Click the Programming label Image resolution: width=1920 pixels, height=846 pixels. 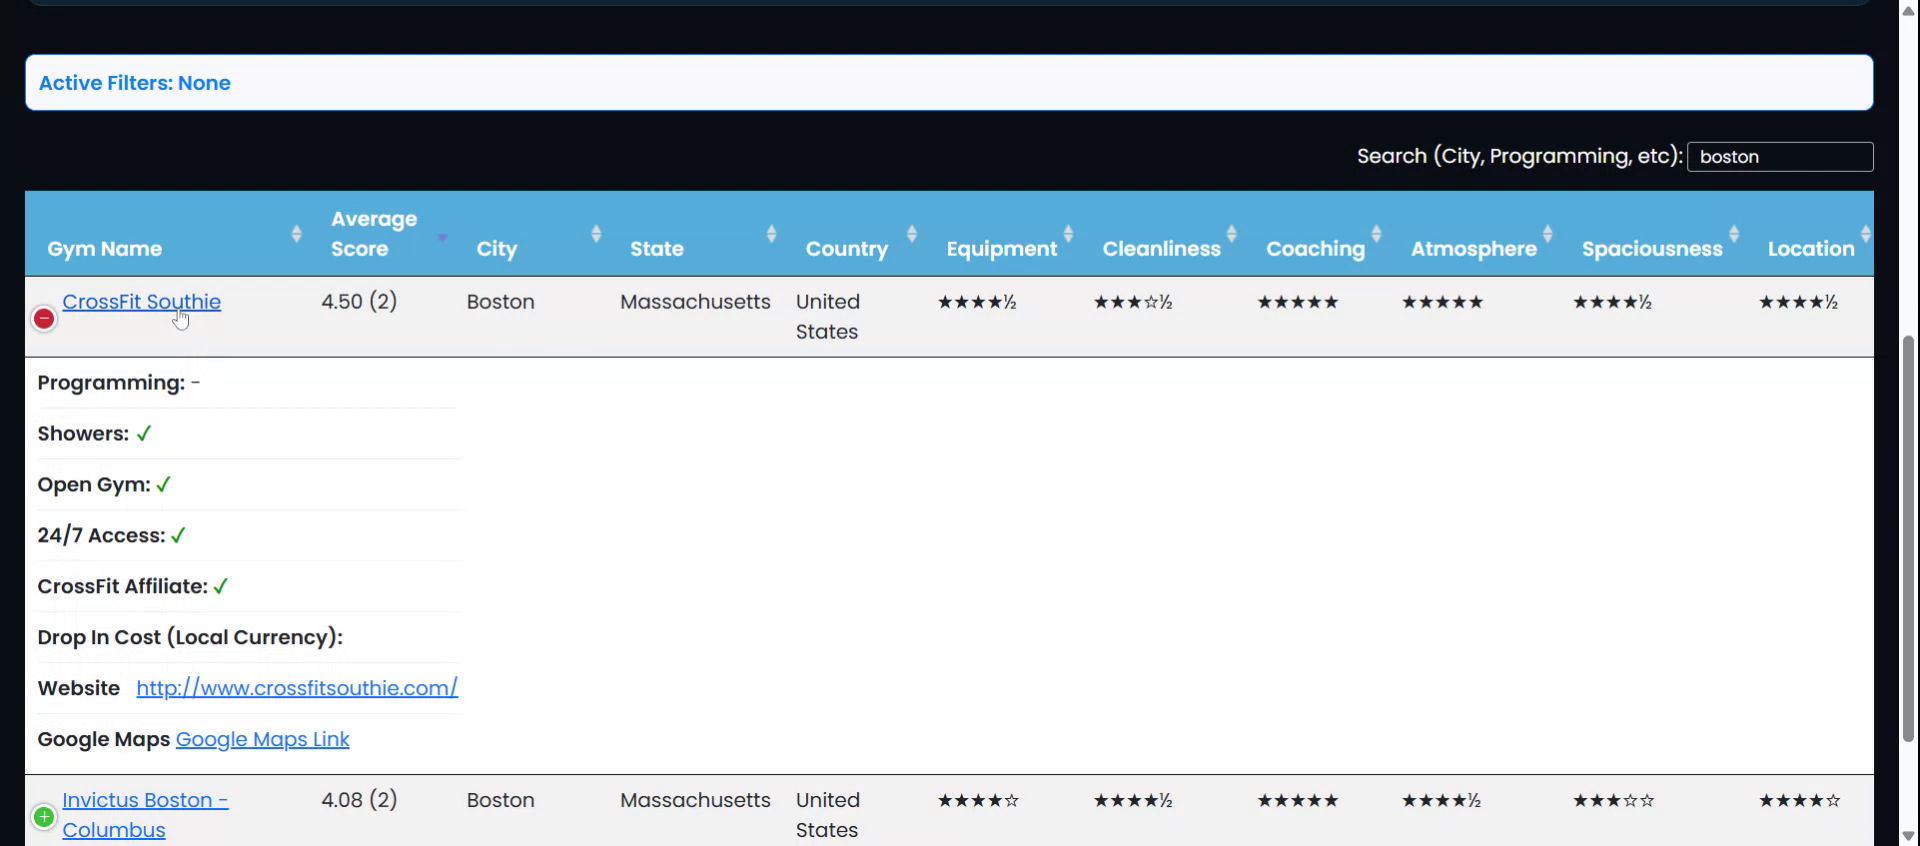point(111,383)
